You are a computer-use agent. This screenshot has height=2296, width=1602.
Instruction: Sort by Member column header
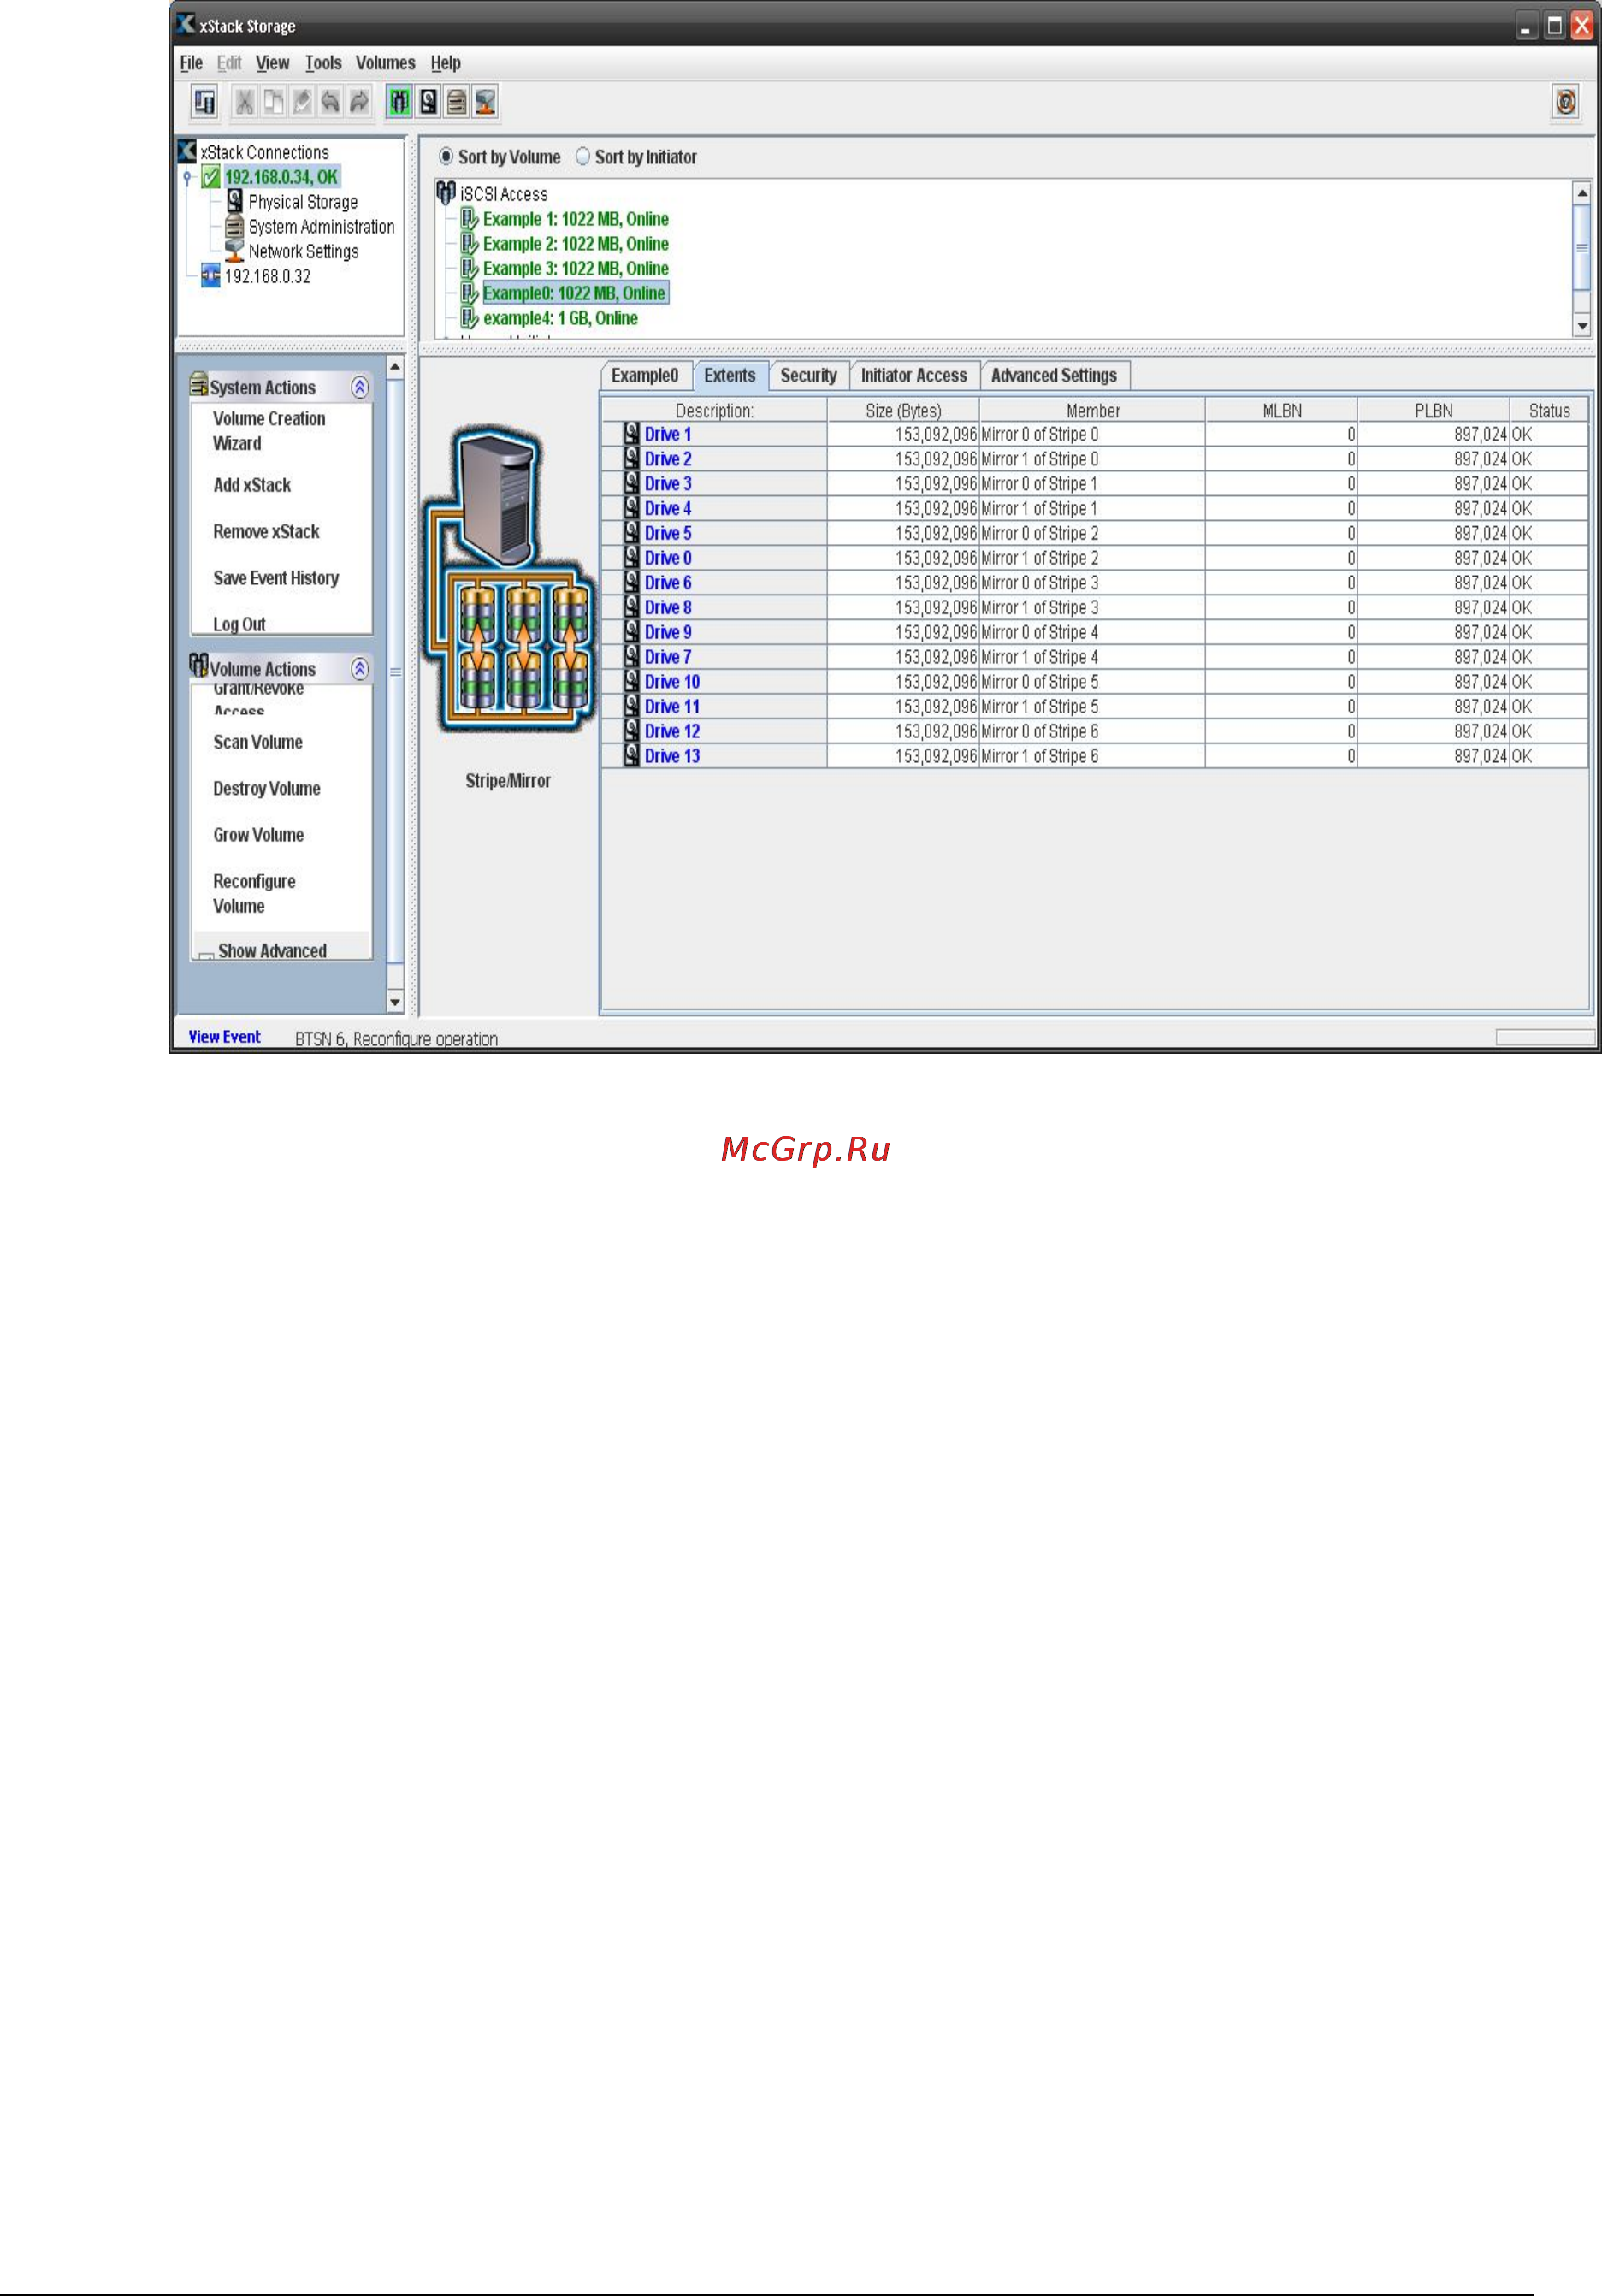pos(1092,411)
